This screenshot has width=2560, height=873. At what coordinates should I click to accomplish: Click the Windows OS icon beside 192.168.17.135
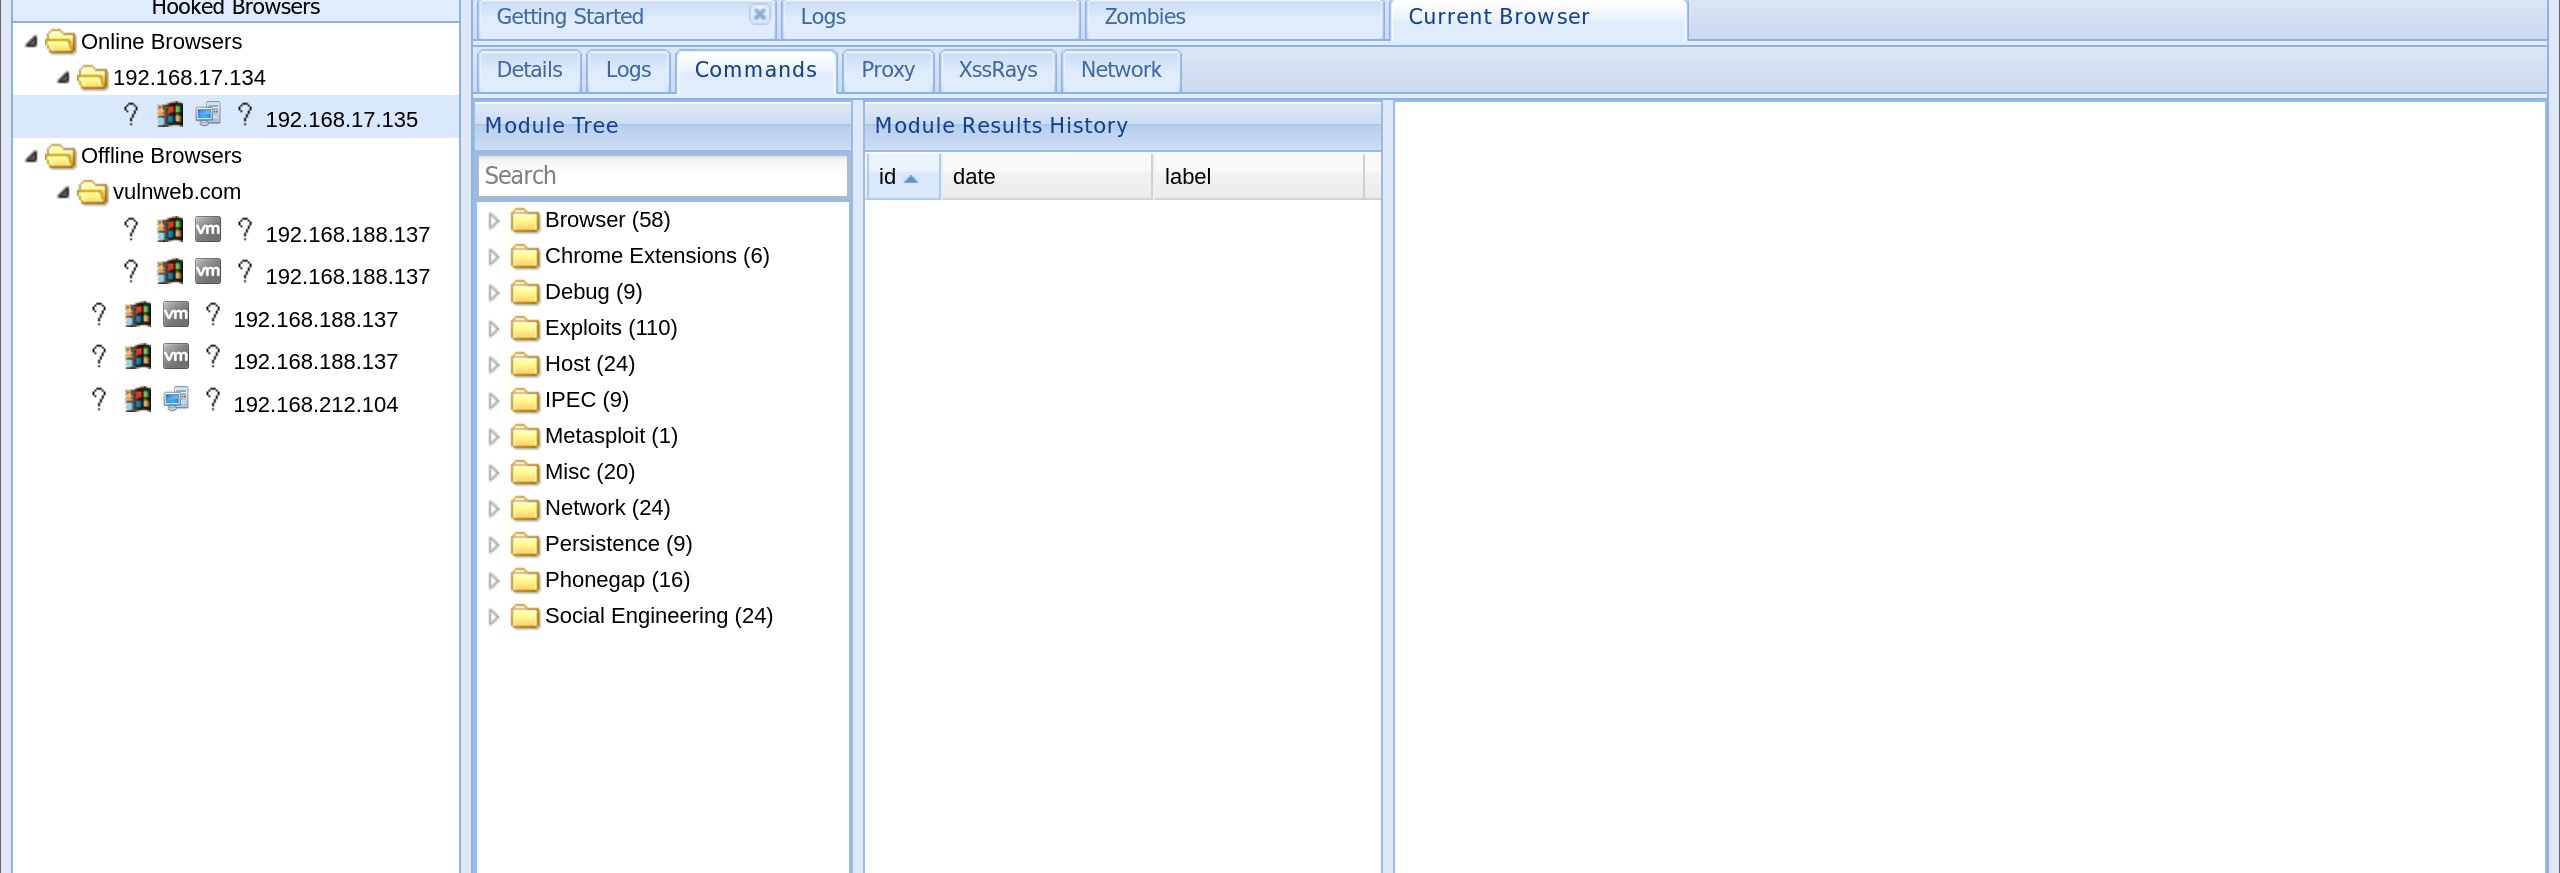[x=169, y=116]
